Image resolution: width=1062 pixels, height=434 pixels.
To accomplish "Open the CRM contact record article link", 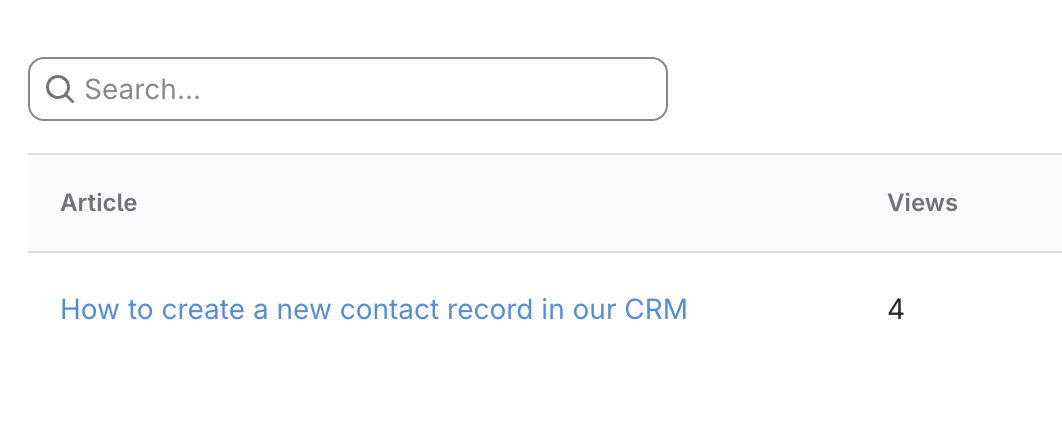I will [x=373, y=310].
